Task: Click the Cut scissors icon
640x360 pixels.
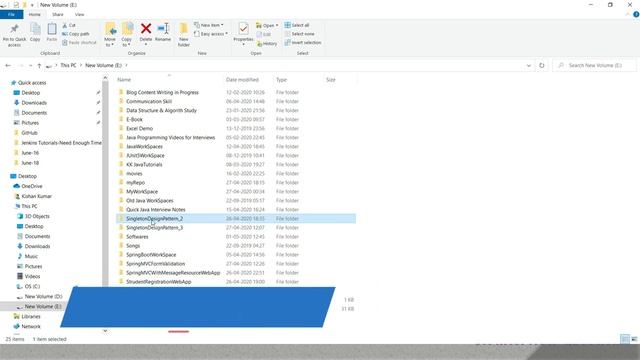Action: (x=65, y=25)
